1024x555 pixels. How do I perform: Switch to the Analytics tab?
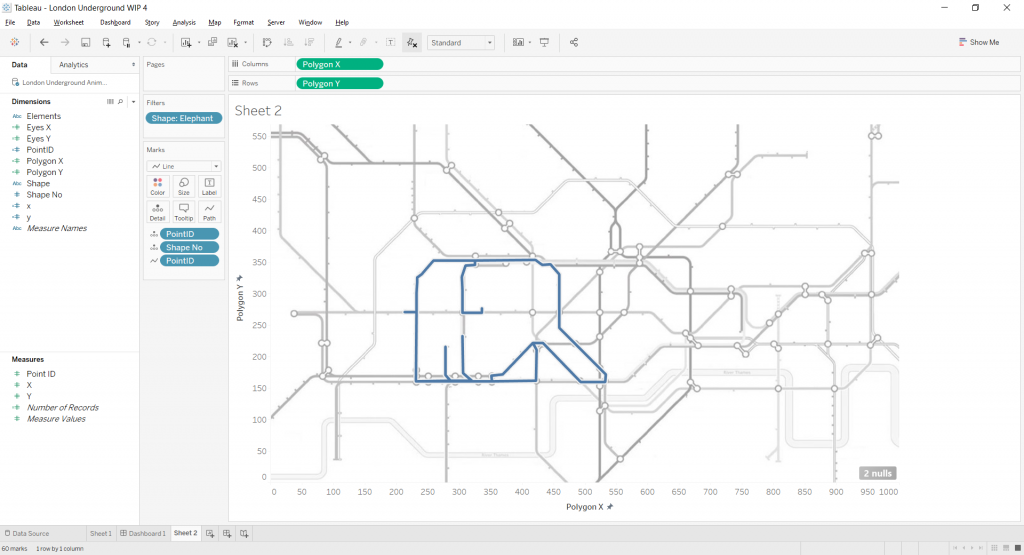point(73,65)
